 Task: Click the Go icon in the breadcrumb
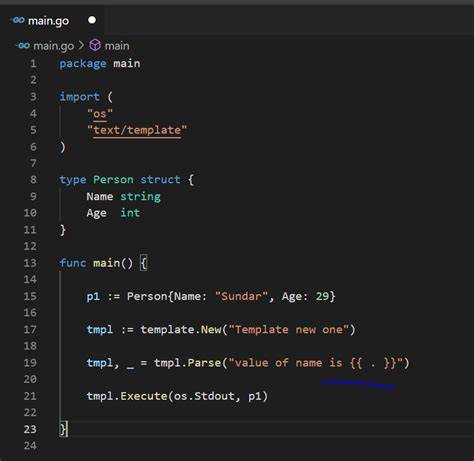click(x=23, y=45)
